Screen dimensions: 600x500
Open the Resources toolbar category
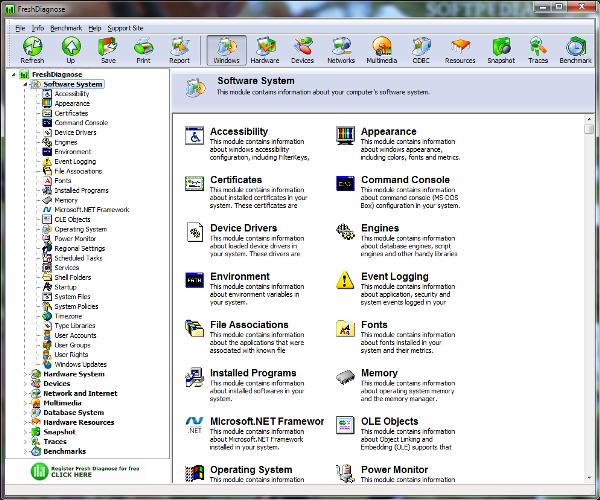(460, 50)
